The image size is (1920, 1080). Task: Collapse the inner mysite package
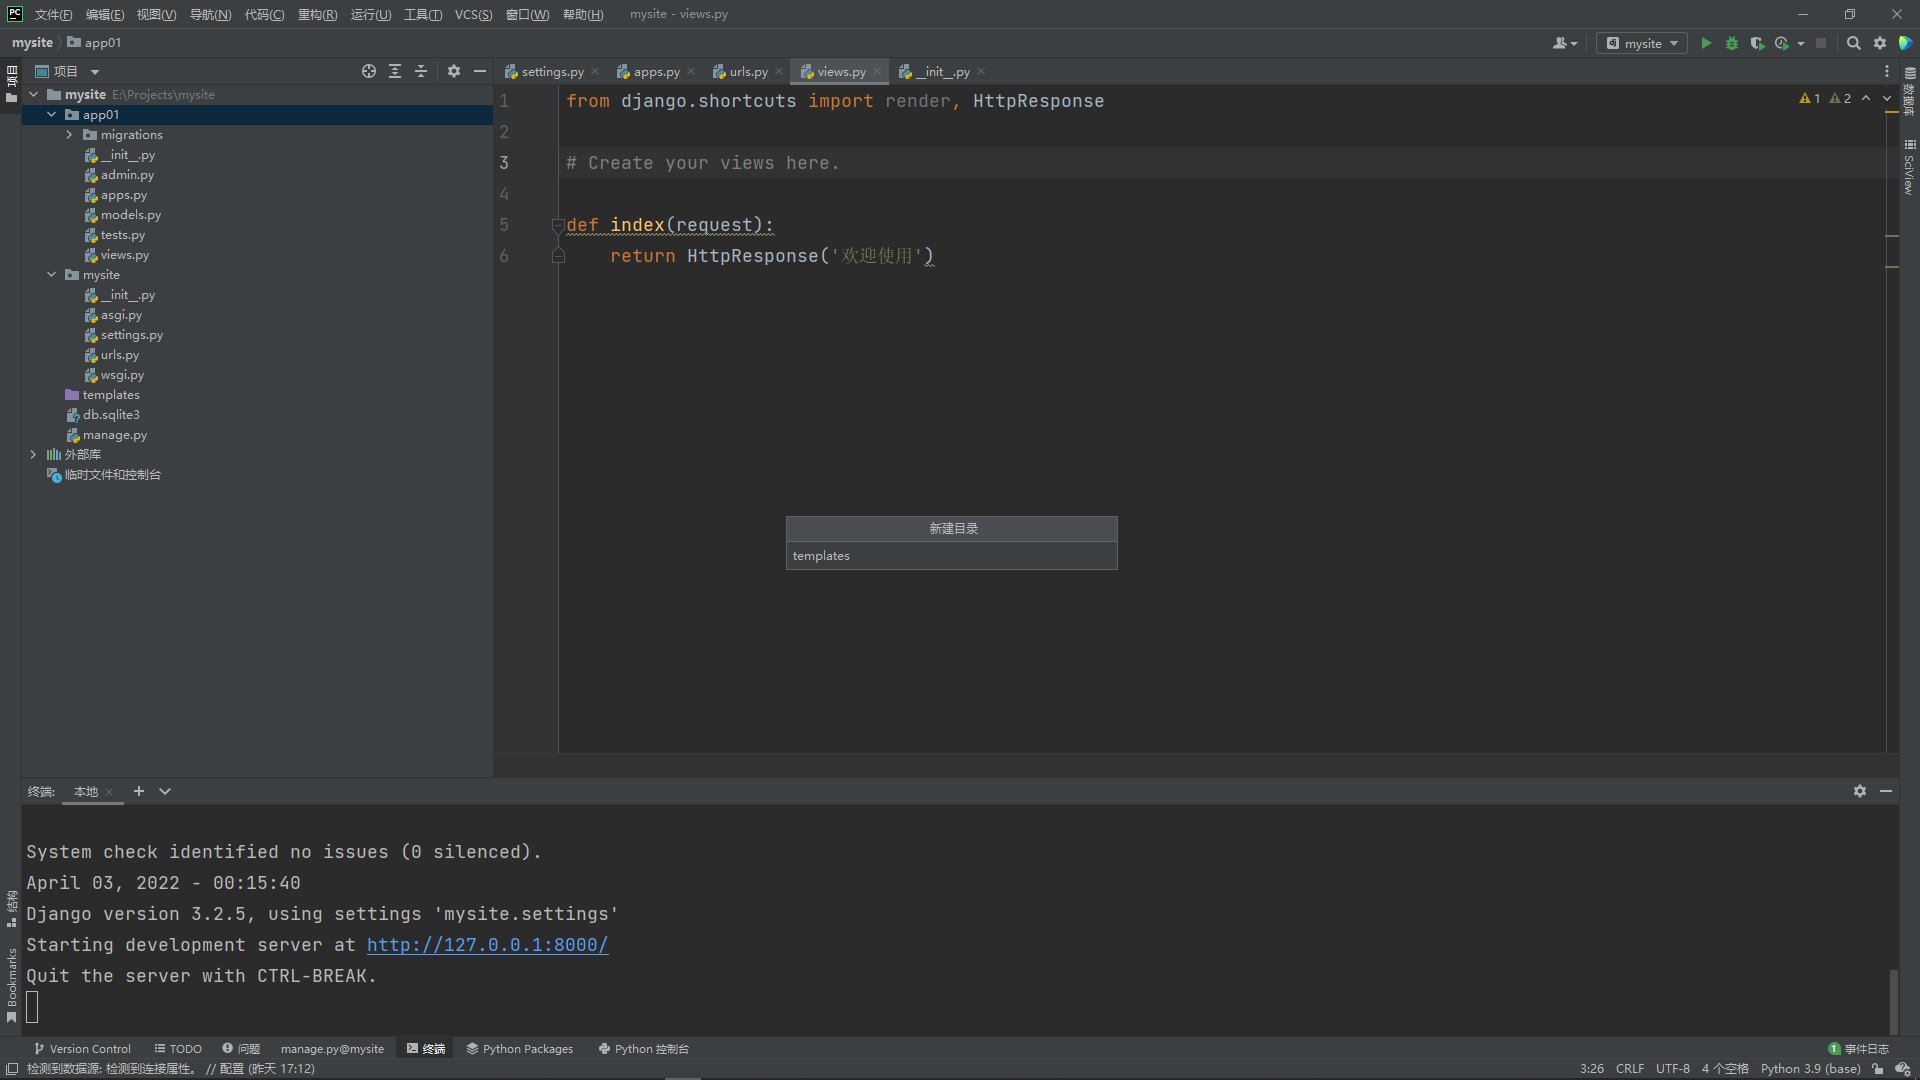point(51,275)
